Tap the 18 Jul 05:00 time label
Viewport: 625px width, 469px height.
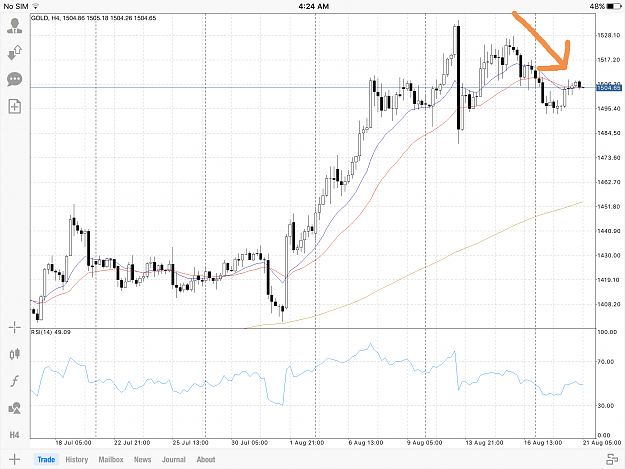73,443
